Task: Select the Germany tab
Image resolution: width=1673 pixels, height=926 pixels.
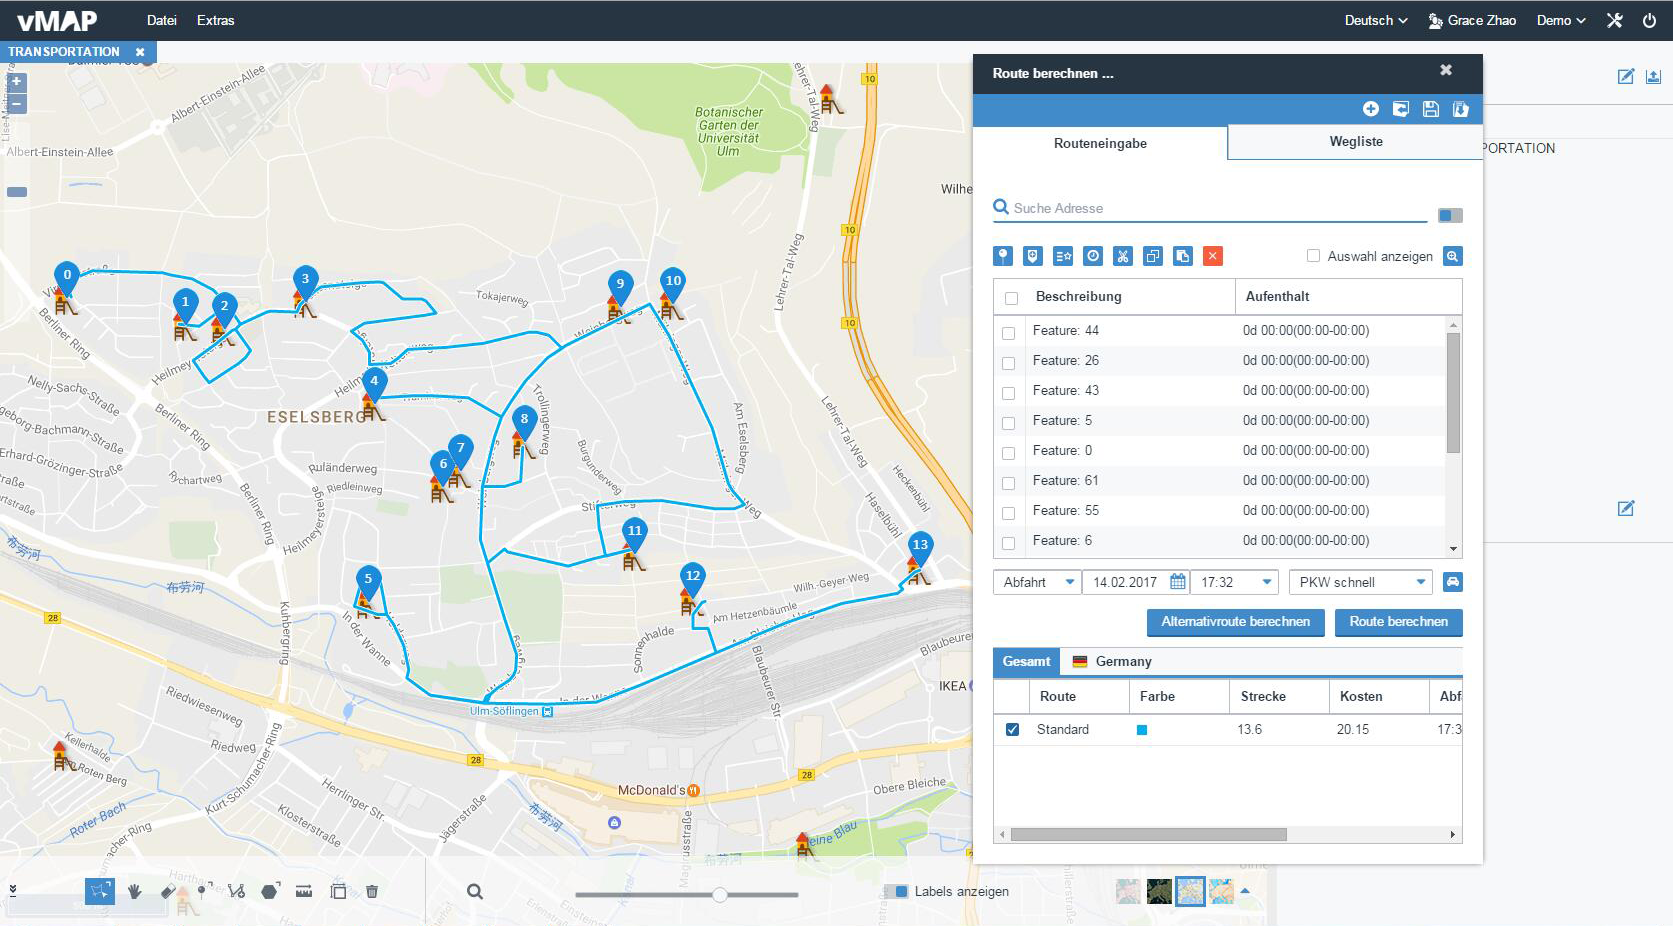Action: (1112, 661)
